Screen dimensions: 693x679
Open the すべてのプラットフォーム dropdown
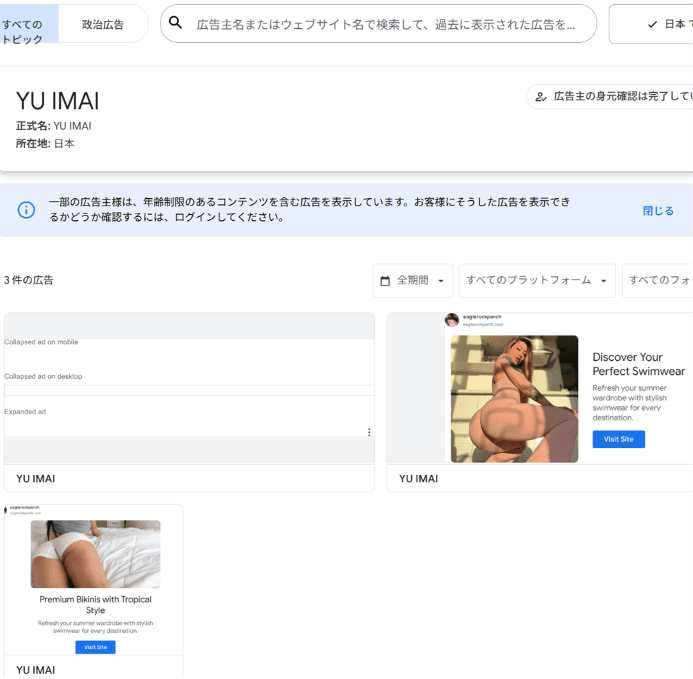click(537, 281)
